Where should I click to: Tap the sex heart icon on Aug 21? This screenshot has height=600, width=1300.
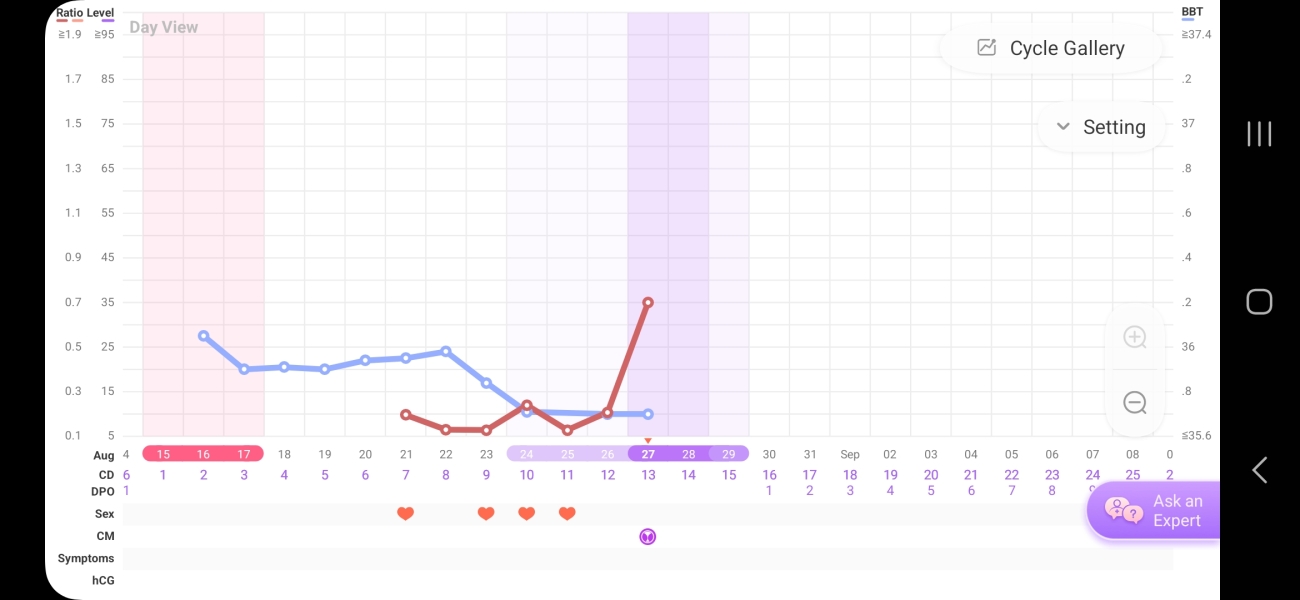point(405,514)
